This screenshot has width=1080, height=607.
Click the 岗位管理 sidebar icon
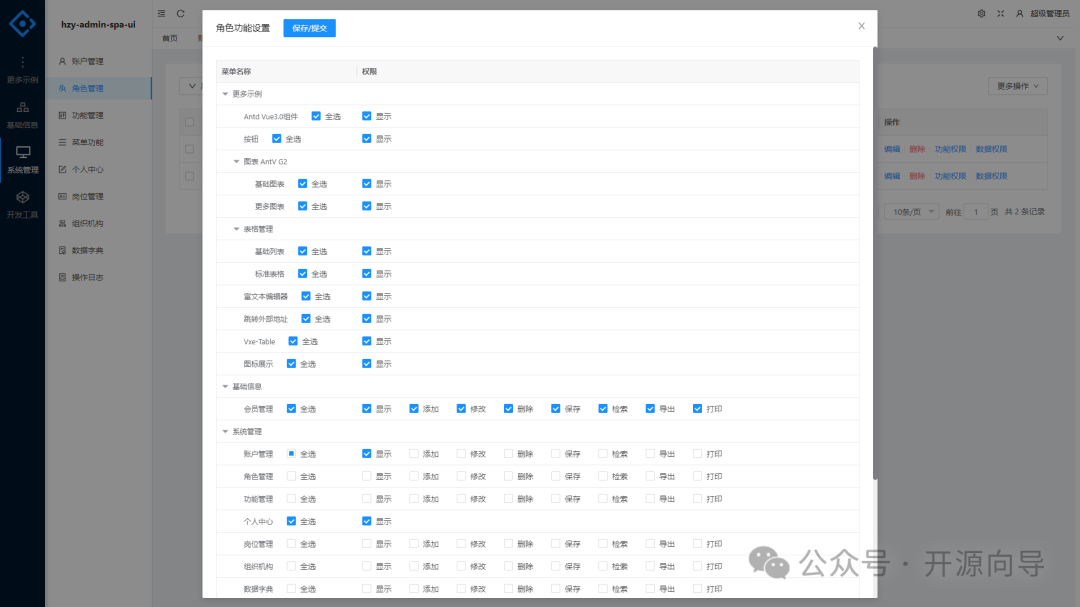[x=63, y=196]
